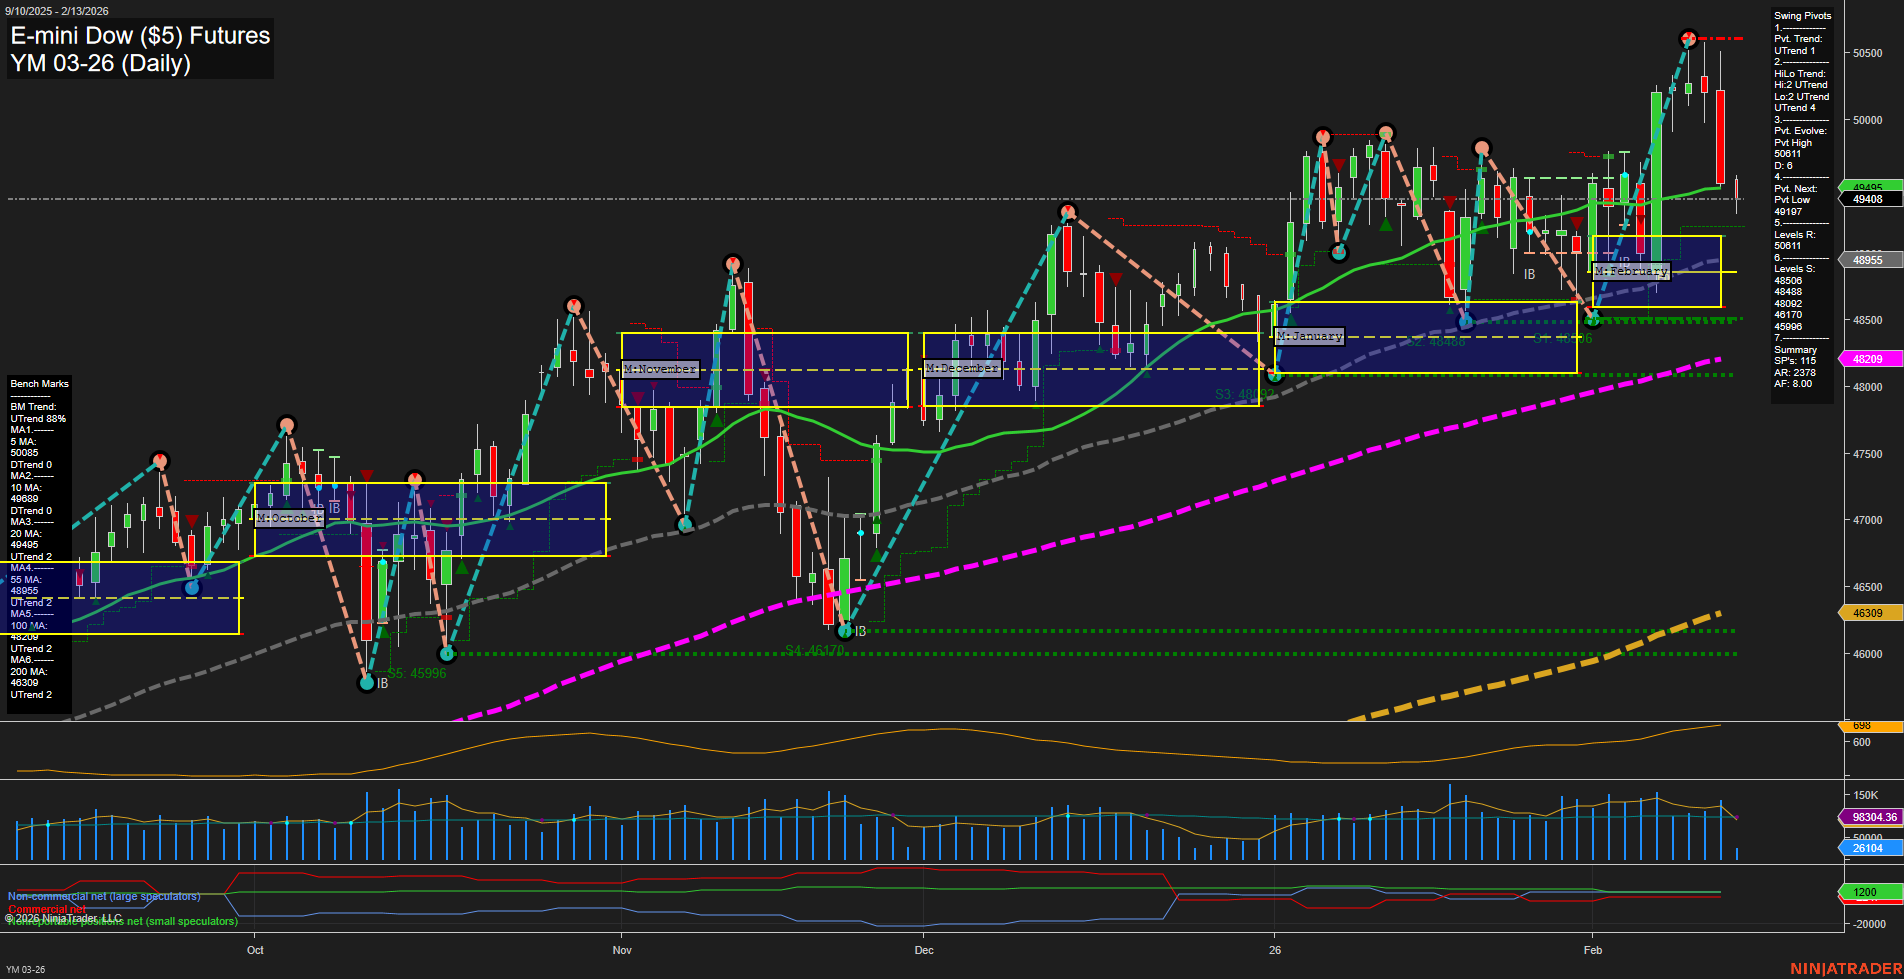Toggle the Commercial net legend line
Viewport: 1904px width, 979px height.
pyautogui.click(x=45, y=911)
